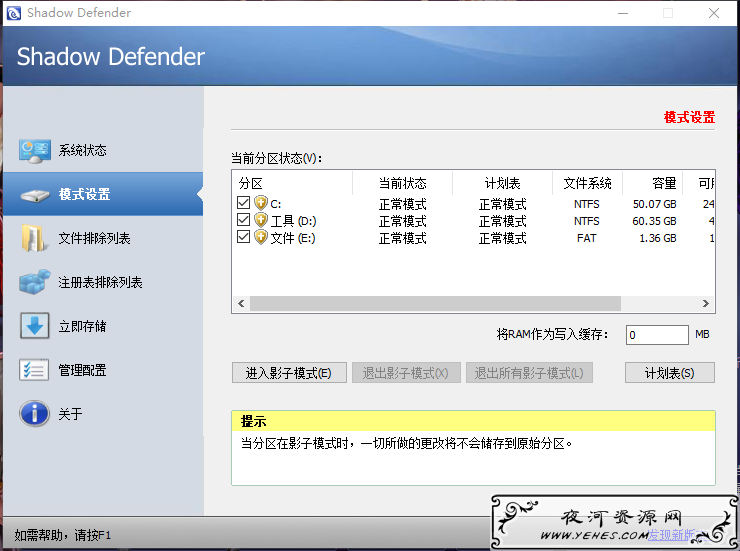
Task: Click the shield icon for C: partition
Action: 261,203
